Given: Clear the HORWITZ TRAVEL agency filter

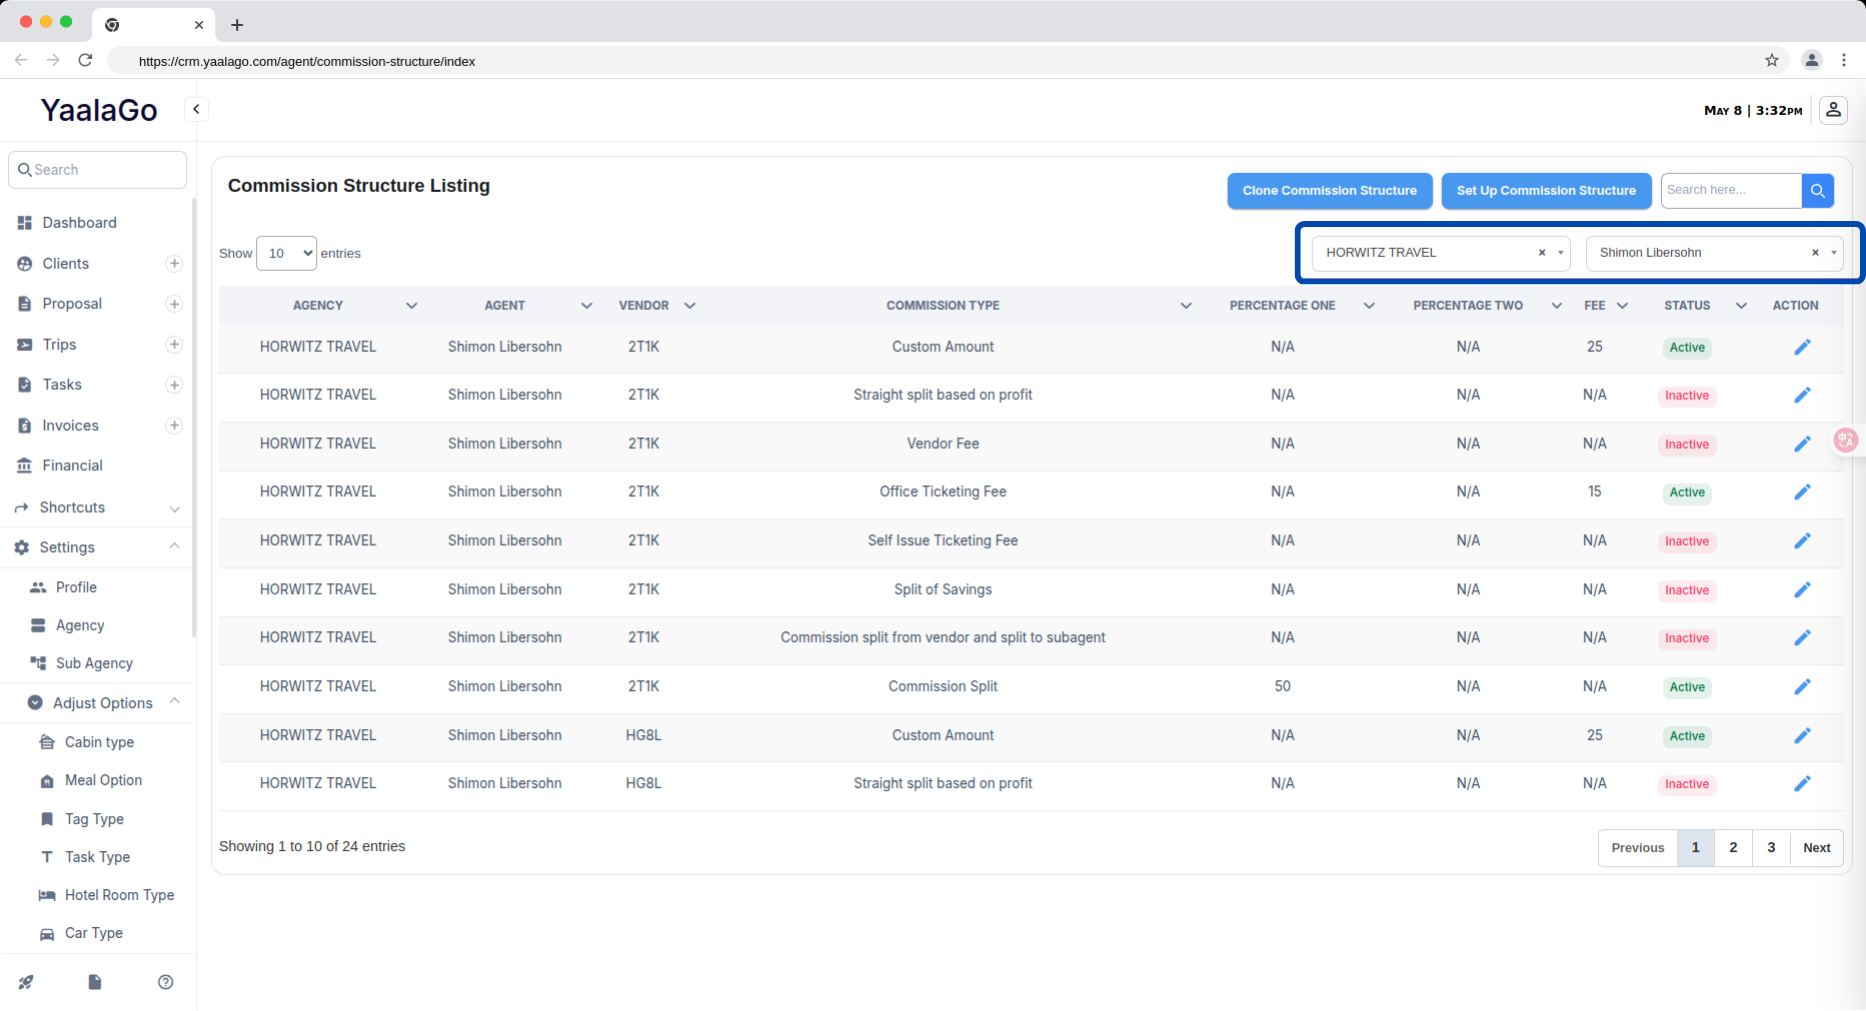Looking at the screenshot, I should point(1542,253).
